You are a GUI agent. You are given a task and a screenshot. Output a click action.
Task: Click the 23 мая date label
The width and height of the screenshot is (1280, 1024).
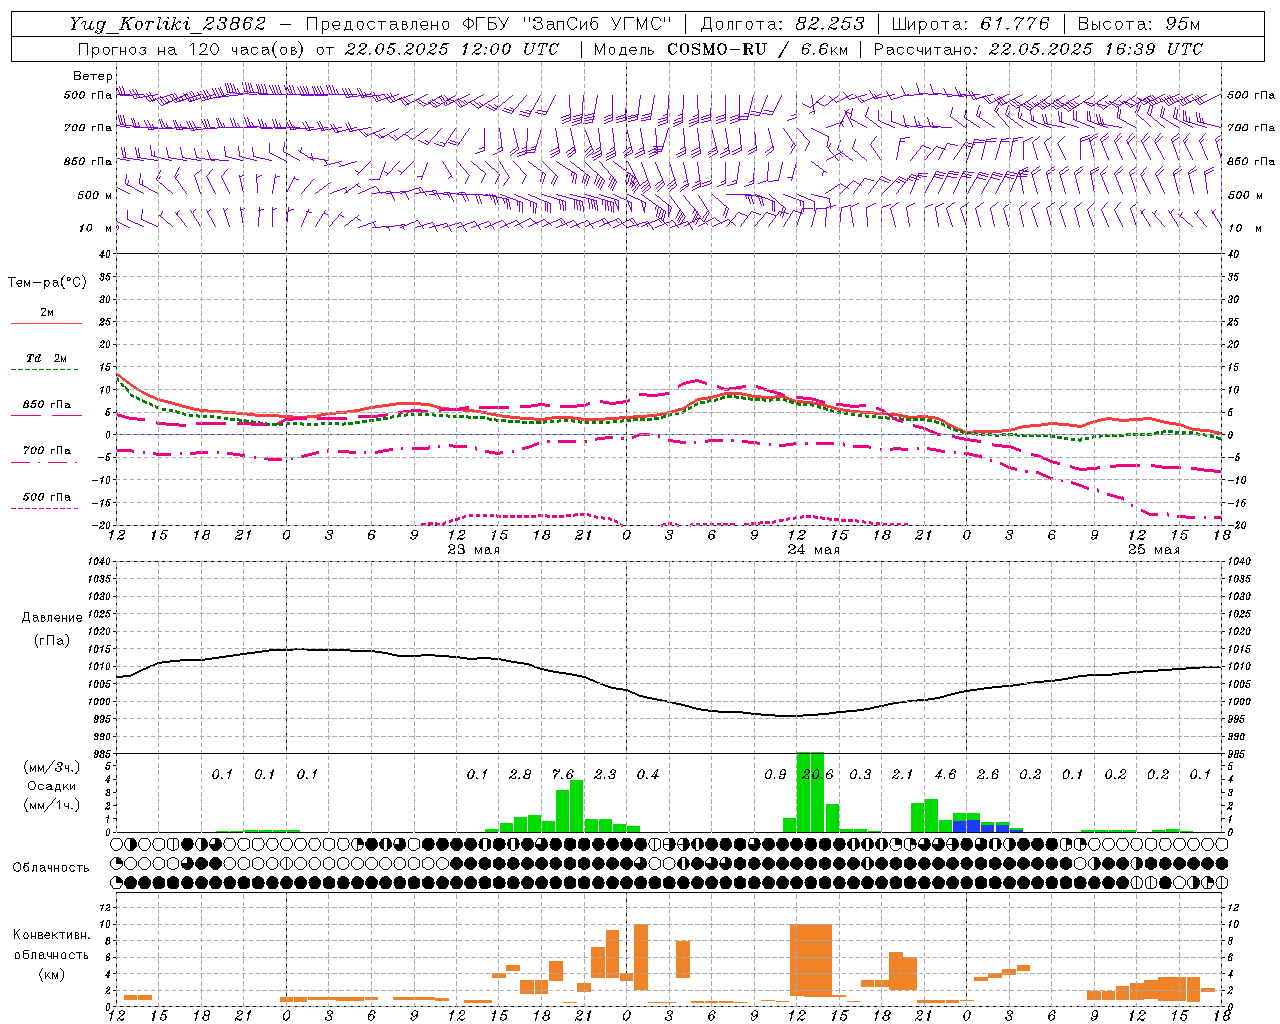pos(473,550)
